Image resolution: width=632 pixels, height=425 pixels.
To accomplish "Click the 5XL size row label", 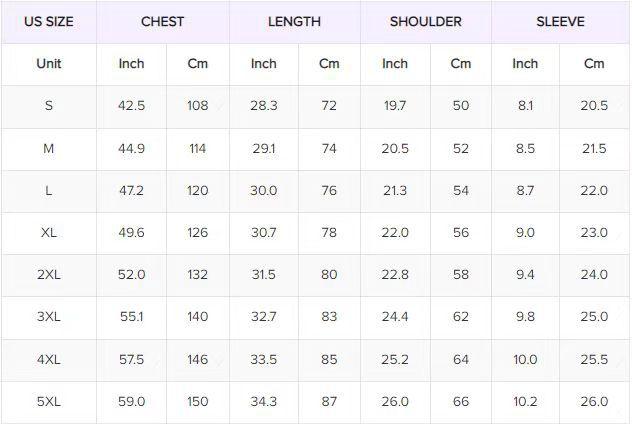I will pyautogui.click(x=48, y=401).
